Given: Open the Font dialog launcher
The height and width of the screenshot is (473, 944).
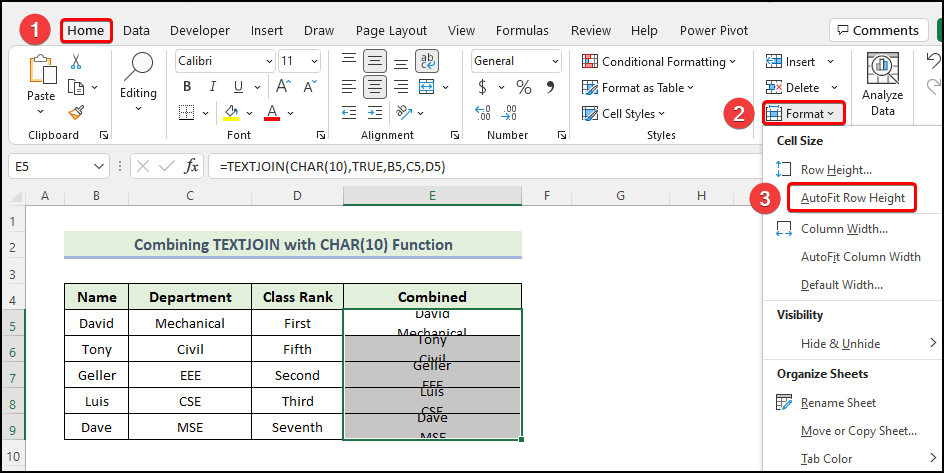Looking at the screenshot, I should pyautogui.click(x=320, y=135).
